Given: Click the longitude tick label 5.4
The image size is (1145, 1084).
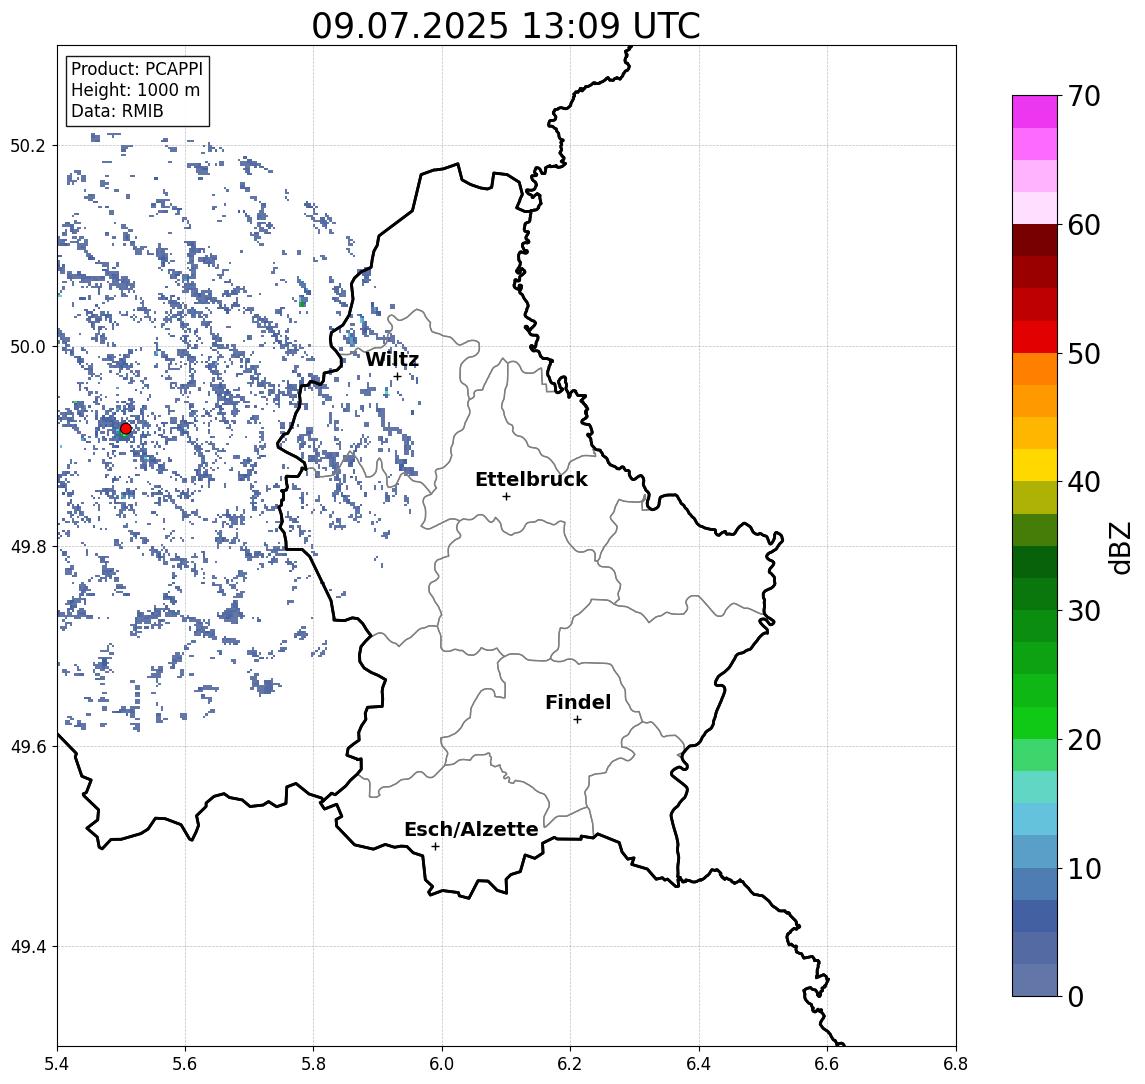Looking at the screenshot, I should [x=58, y=1064].
